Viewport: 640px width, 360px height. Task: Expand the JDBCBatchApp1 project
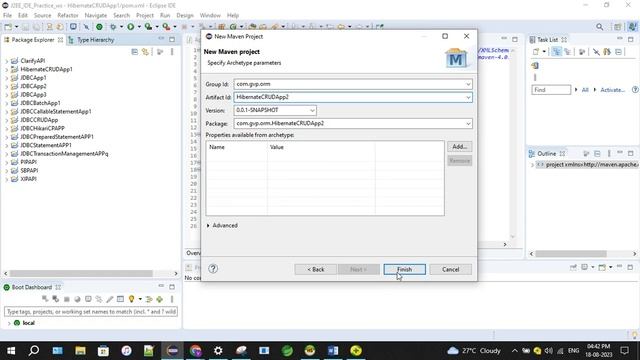pyautogui.click(x=7, y=103)
